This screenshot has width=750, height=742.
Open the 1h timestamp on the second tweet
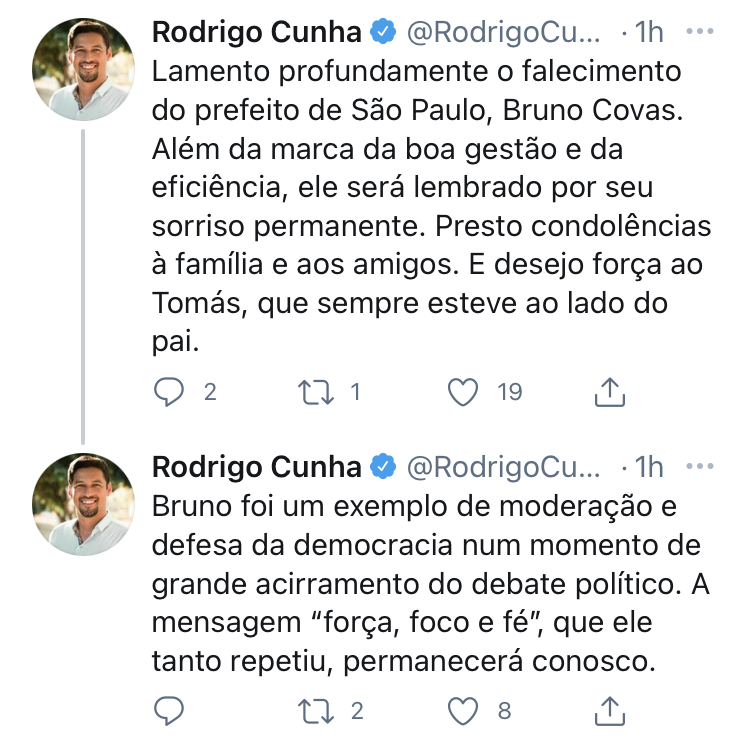(x=649, y=467)
